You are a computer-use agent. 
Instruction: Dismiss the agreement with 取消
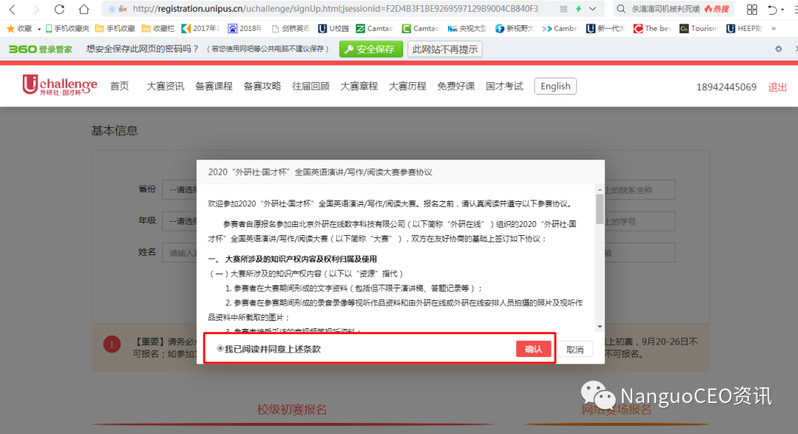[575, 350]
